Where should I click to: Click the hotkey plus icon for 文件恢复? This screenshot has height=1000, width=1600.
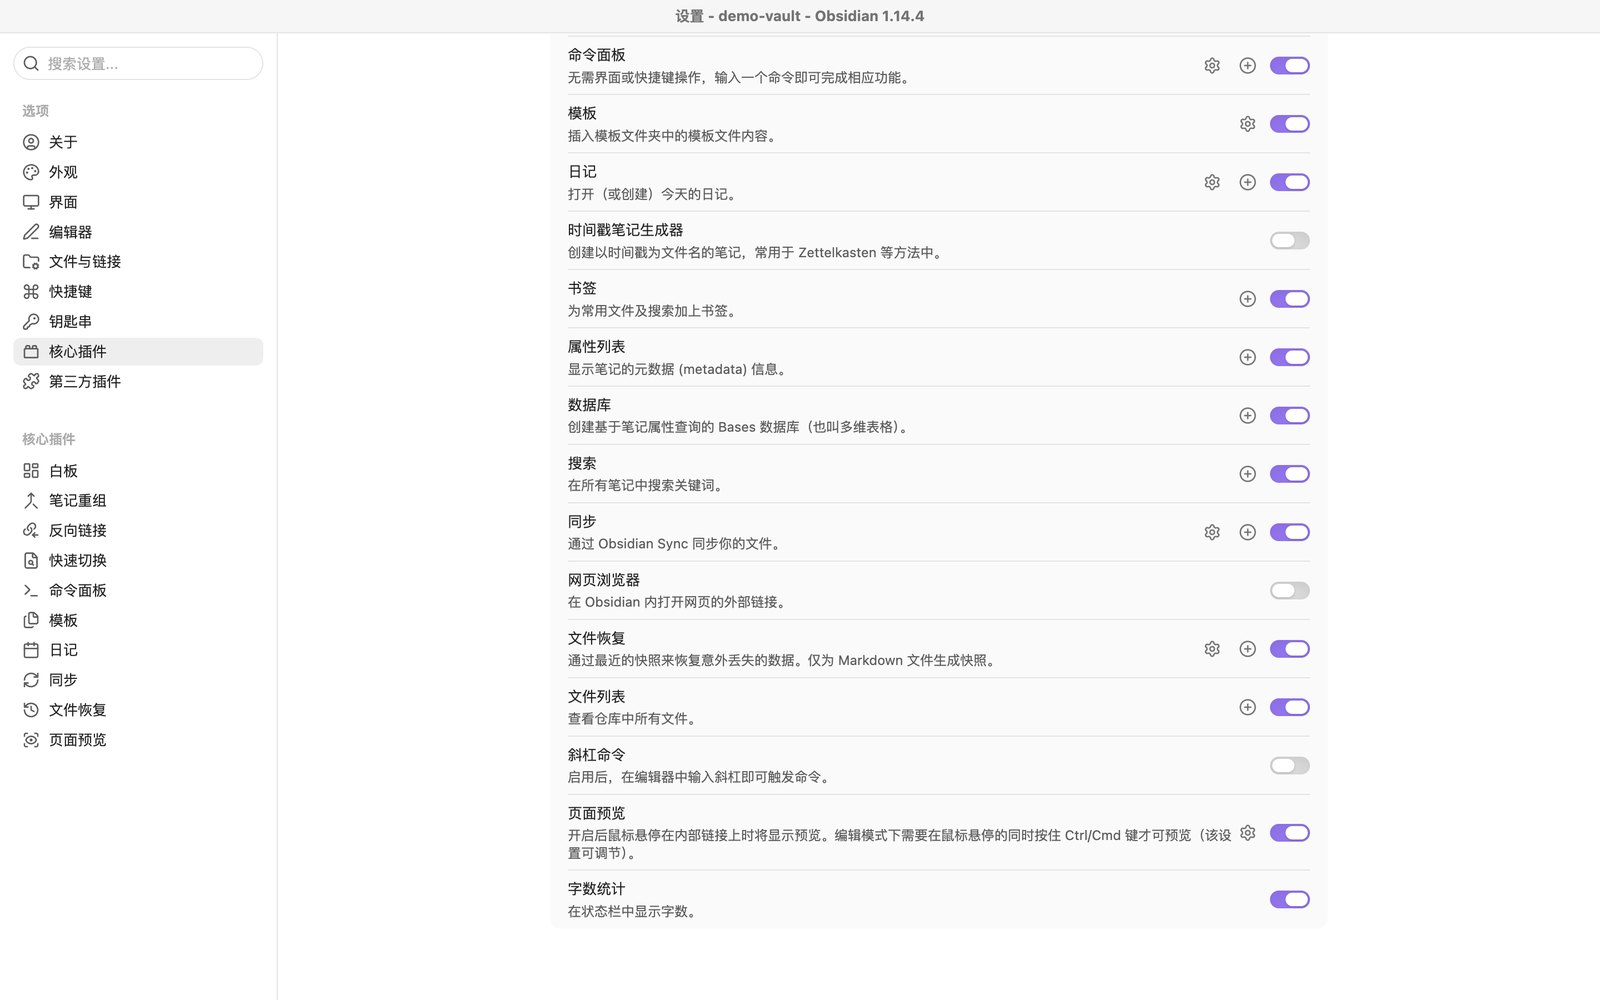point(1247,649)
